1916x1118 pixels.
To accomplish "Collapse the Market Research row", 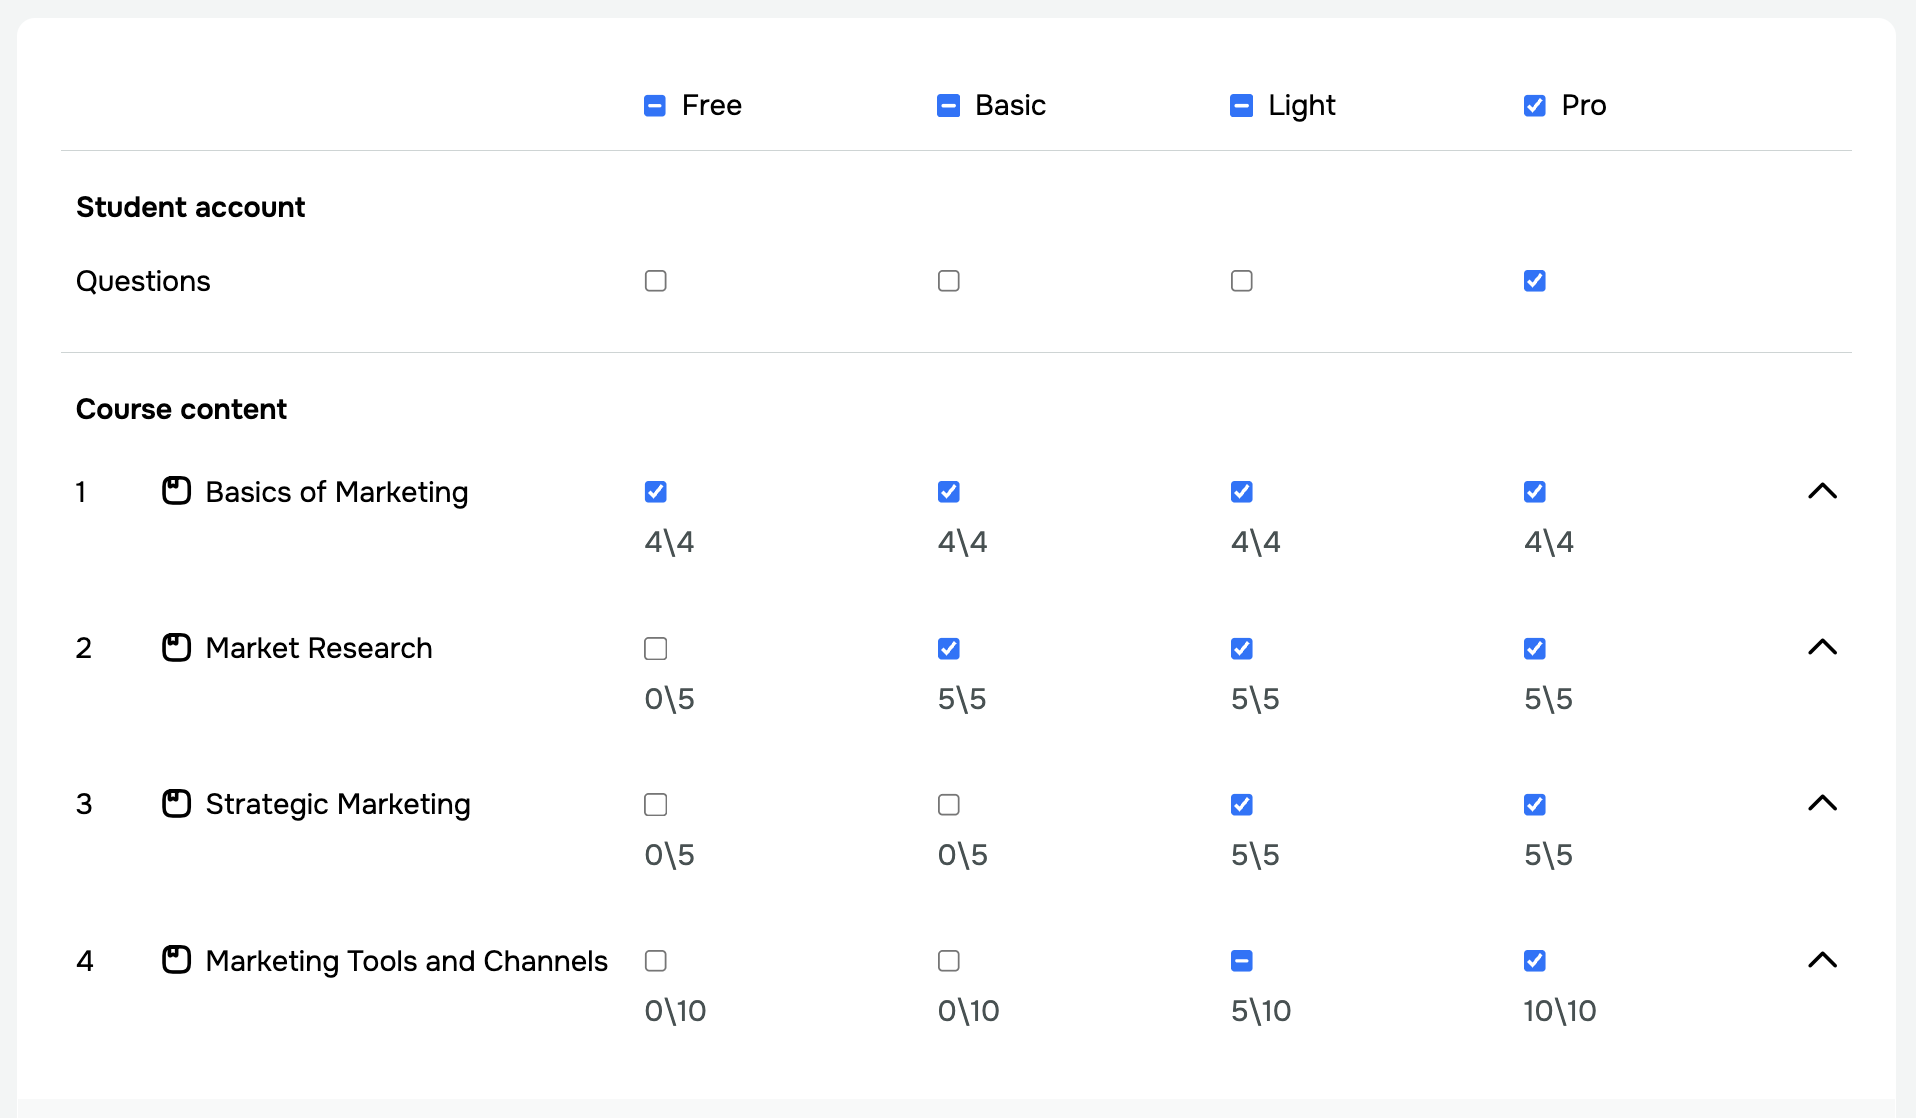I will coord(1823,648).
